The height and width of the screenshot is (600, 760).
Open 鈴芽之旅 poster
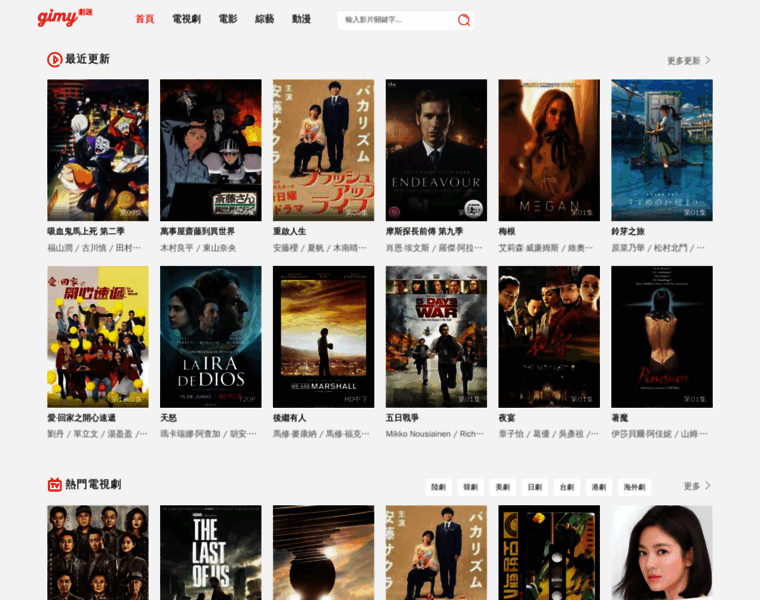click(x=662, y=150)
